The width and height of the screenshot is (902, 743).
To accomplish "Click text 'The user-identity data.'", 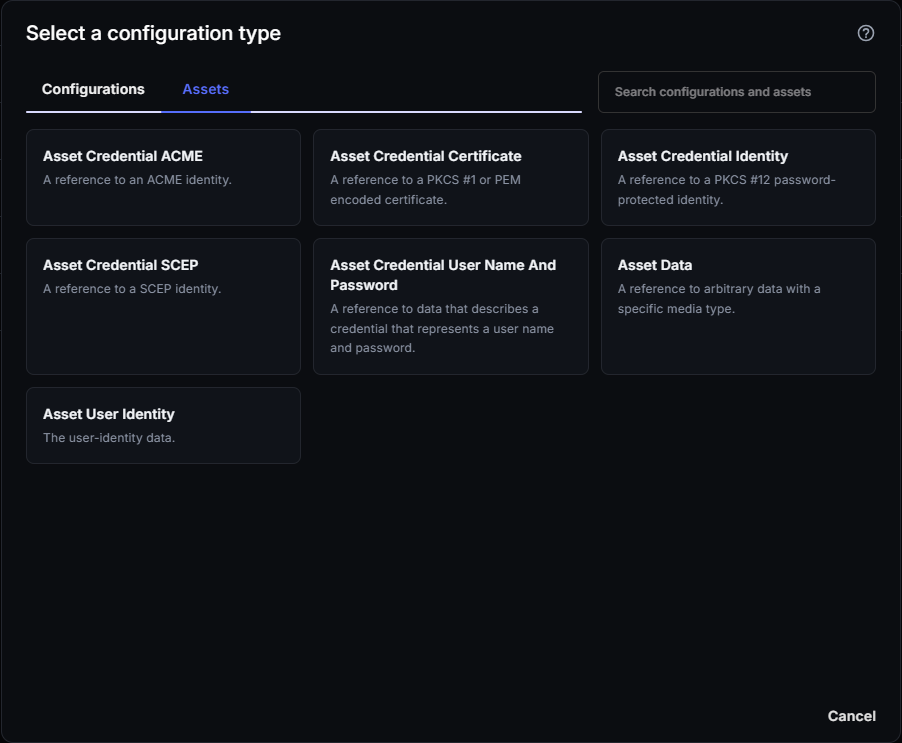I will click(x=109, y=438).
